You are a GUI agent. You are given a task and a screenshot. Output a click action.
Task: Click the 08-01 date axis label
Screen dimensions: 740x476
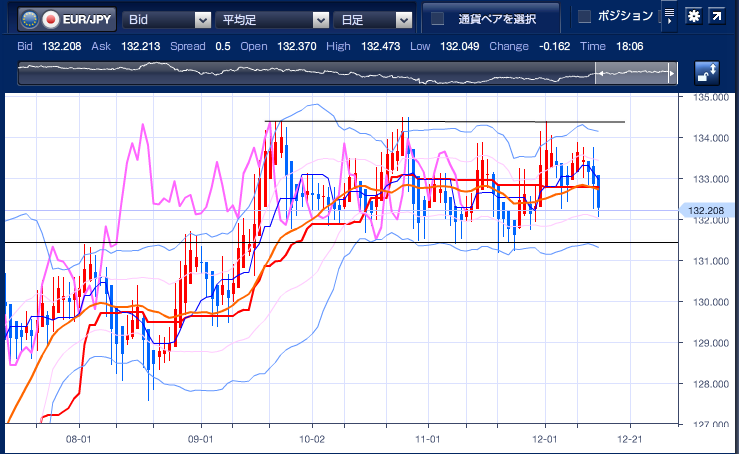pos(78,439)
